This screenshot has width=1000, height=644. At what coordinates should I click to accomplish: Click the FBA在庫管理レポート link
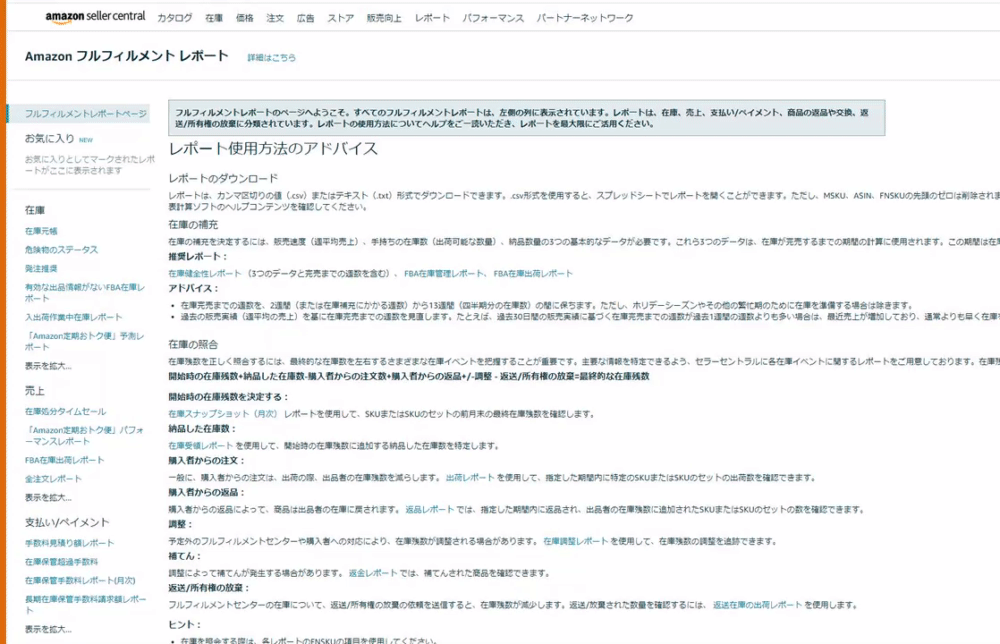444,274
